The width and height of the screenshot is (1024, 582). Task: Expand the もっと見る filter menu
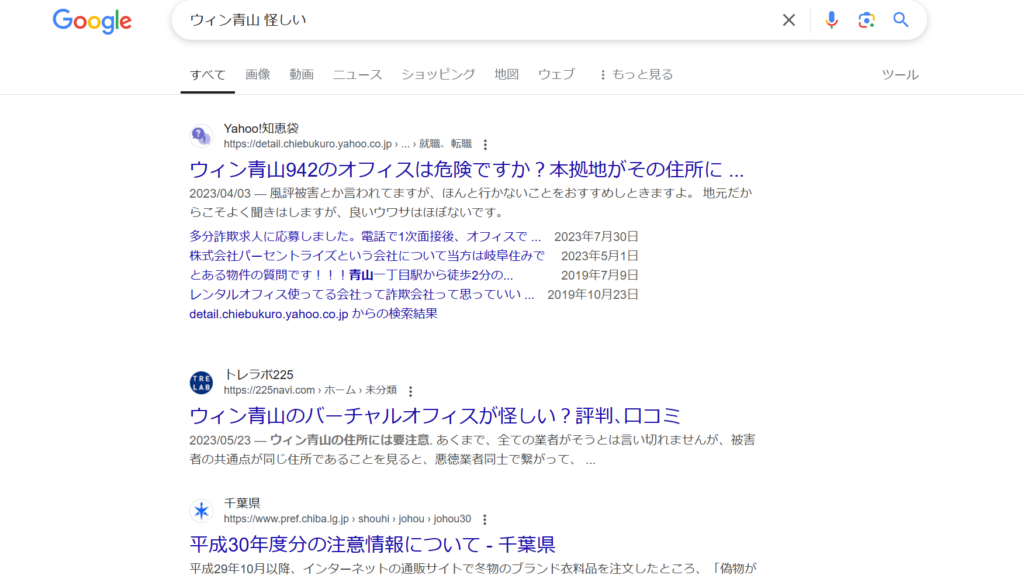click(x=635, y=74)
